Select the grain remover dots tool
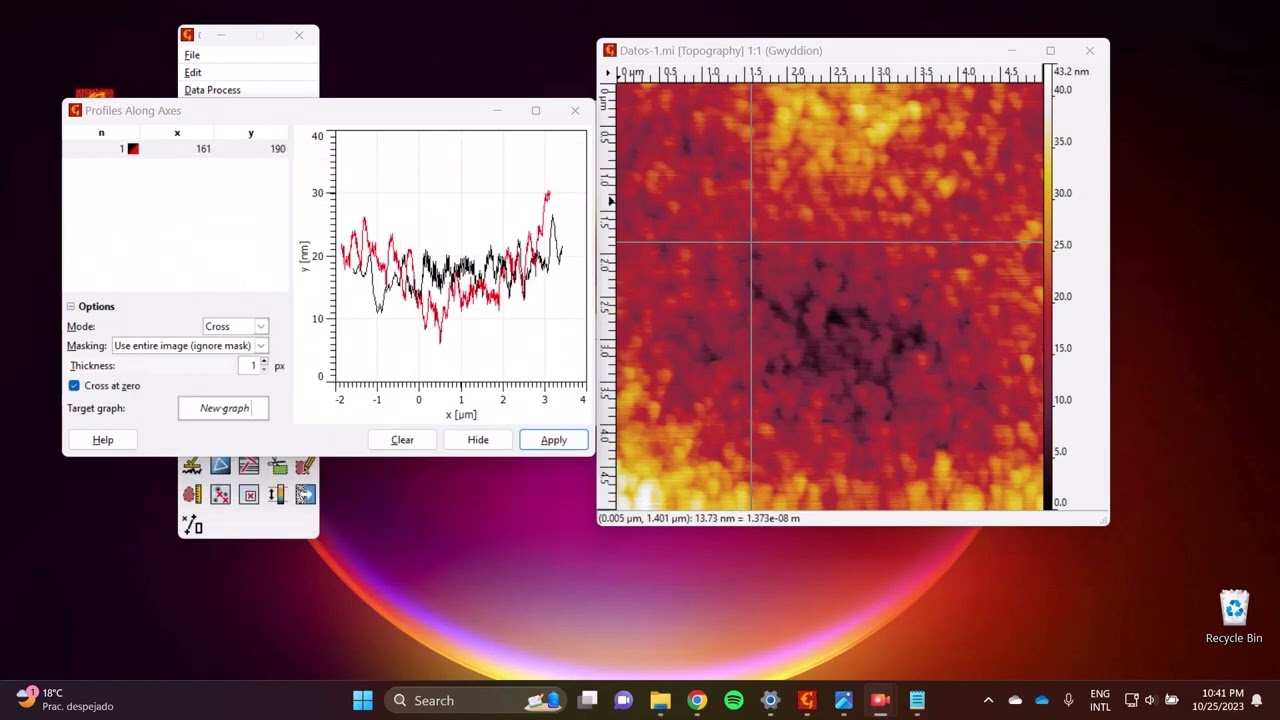1280x720 pixels. [x=220, y=494]
